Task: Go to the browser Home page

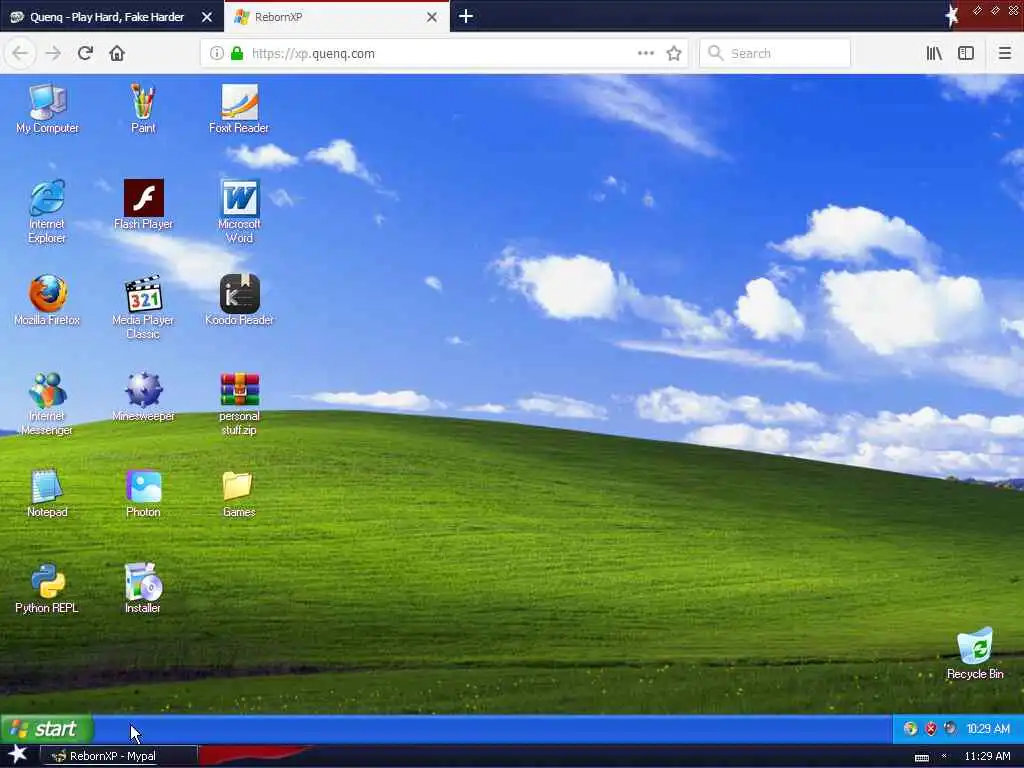Action: point(117,54)
